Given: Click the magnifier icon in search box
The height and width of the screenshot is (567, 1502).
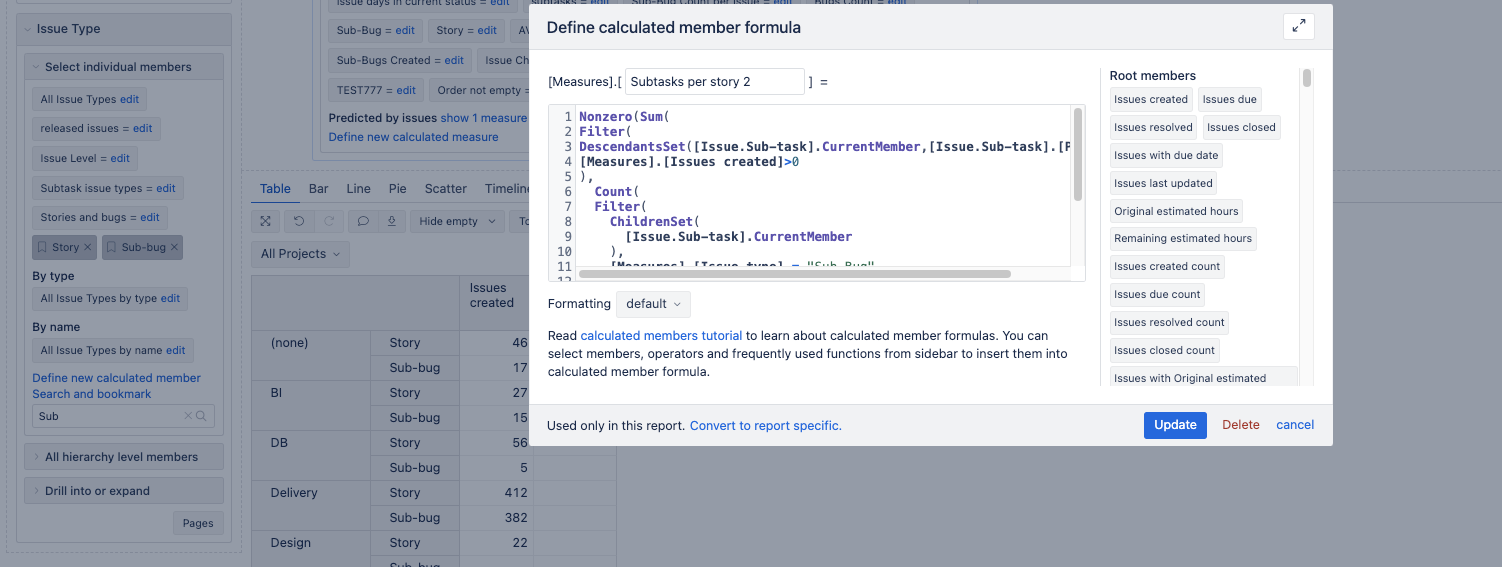Looking at the screenshot, I should coord(201,416).
